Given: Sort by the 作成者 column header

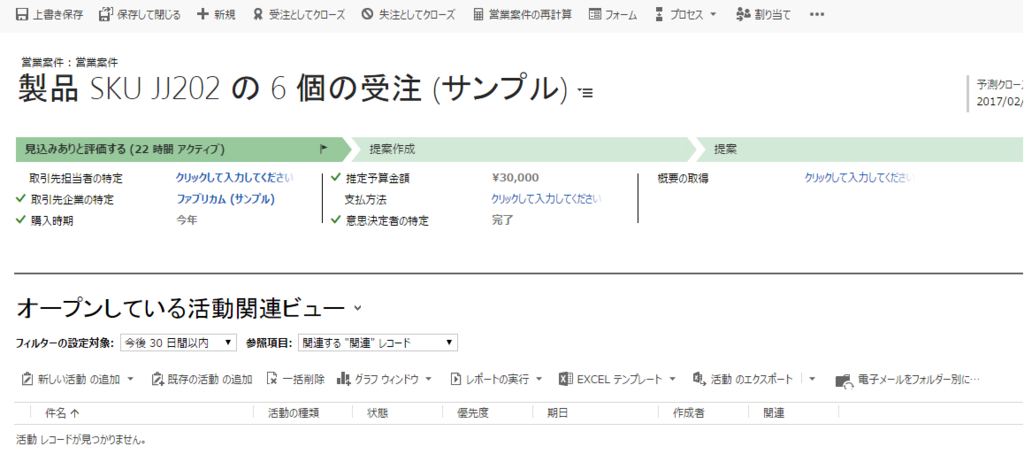Looking at the screenshot, I should click(688, 414).
